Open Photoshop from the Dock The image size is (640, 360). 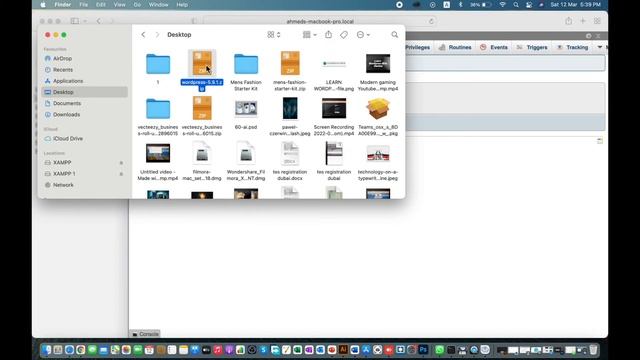pyautogui.click(x=423, y=350)
